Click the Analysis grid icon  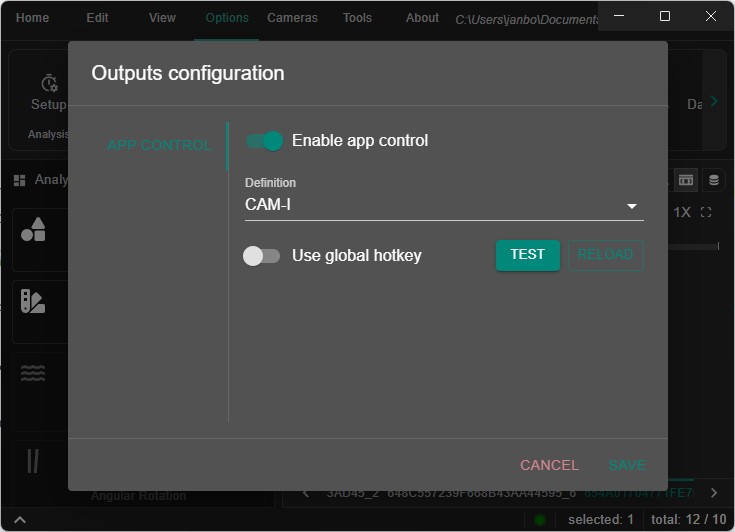(19, 180)
